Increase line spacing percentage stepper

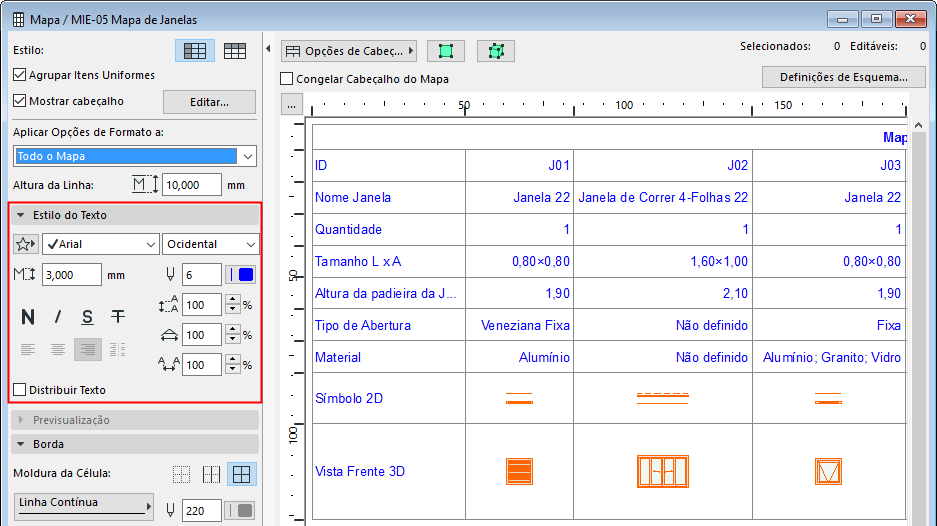233,300
